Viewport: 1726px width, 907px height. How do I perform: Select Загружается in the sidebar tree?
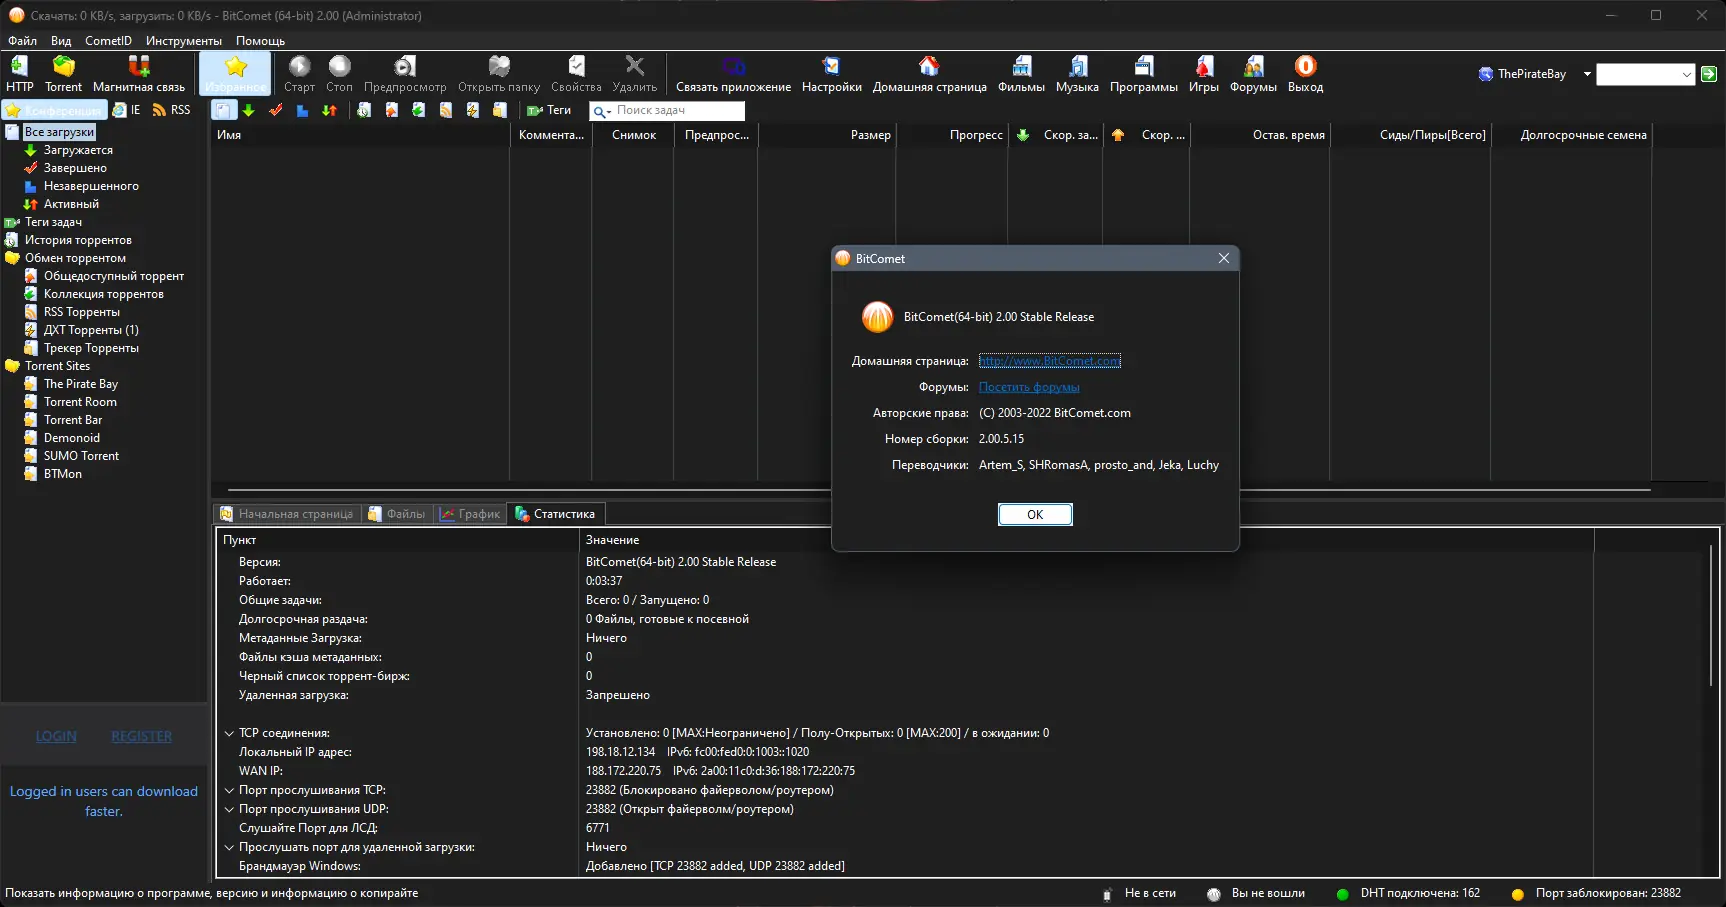click(78, 150)
